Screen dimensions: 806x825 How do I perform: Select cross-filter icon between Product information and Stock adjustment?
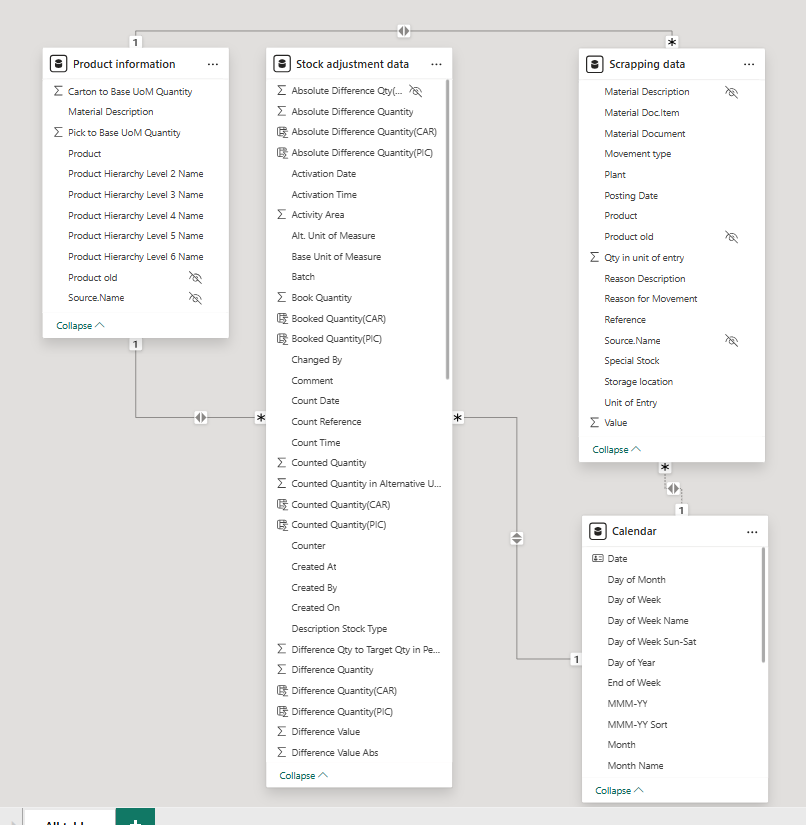pos(200,417)
